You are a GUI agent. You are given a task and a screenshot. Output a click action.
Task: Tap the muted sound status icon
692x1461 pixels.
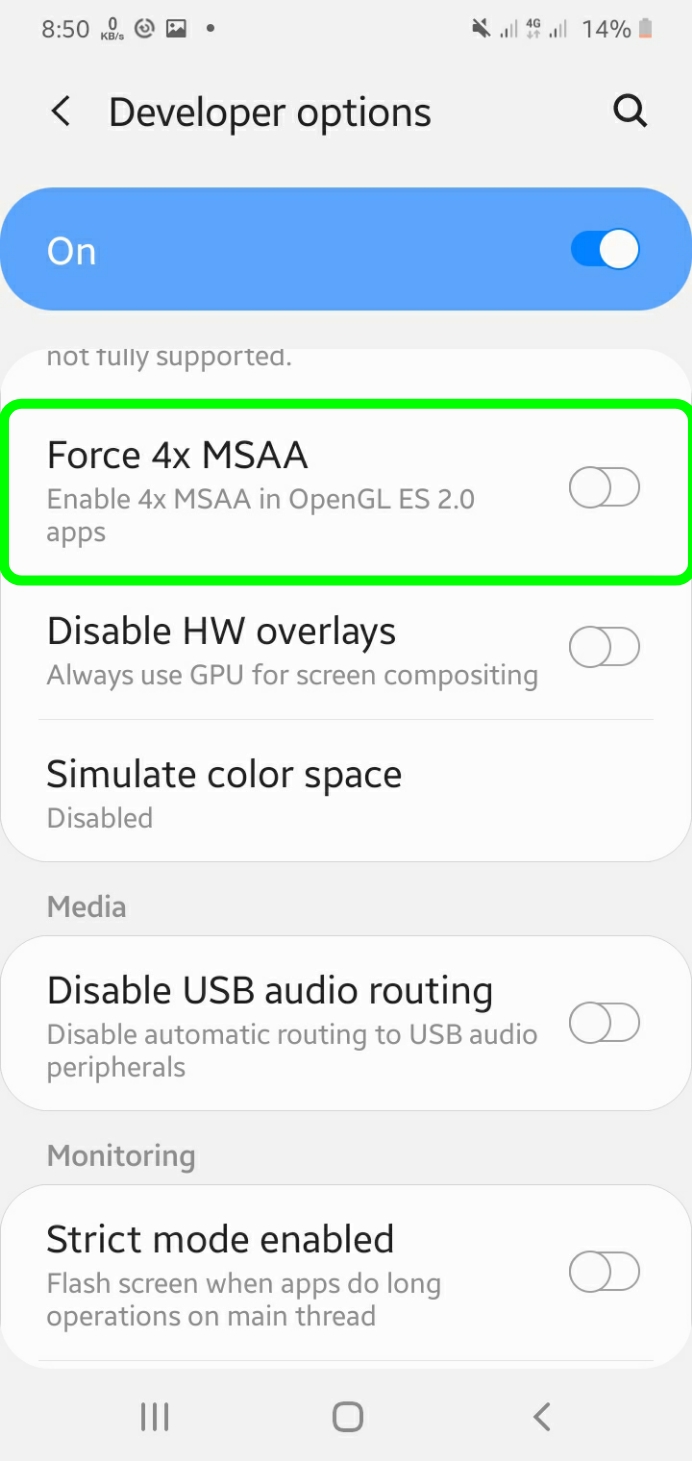(481, 29)
